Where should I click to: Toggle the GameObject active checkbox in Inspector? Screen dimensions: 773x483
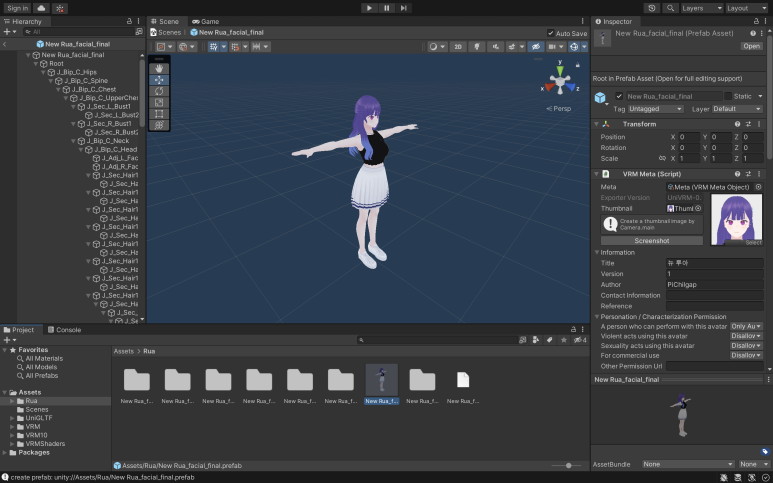pos(619,96)
